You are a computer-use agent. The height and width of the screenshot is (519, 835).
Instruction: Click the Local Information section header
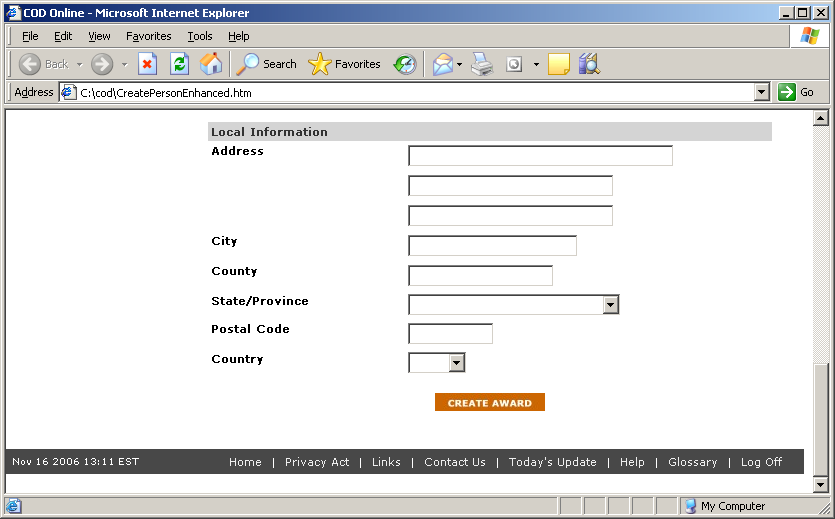(x=489, y=131)
